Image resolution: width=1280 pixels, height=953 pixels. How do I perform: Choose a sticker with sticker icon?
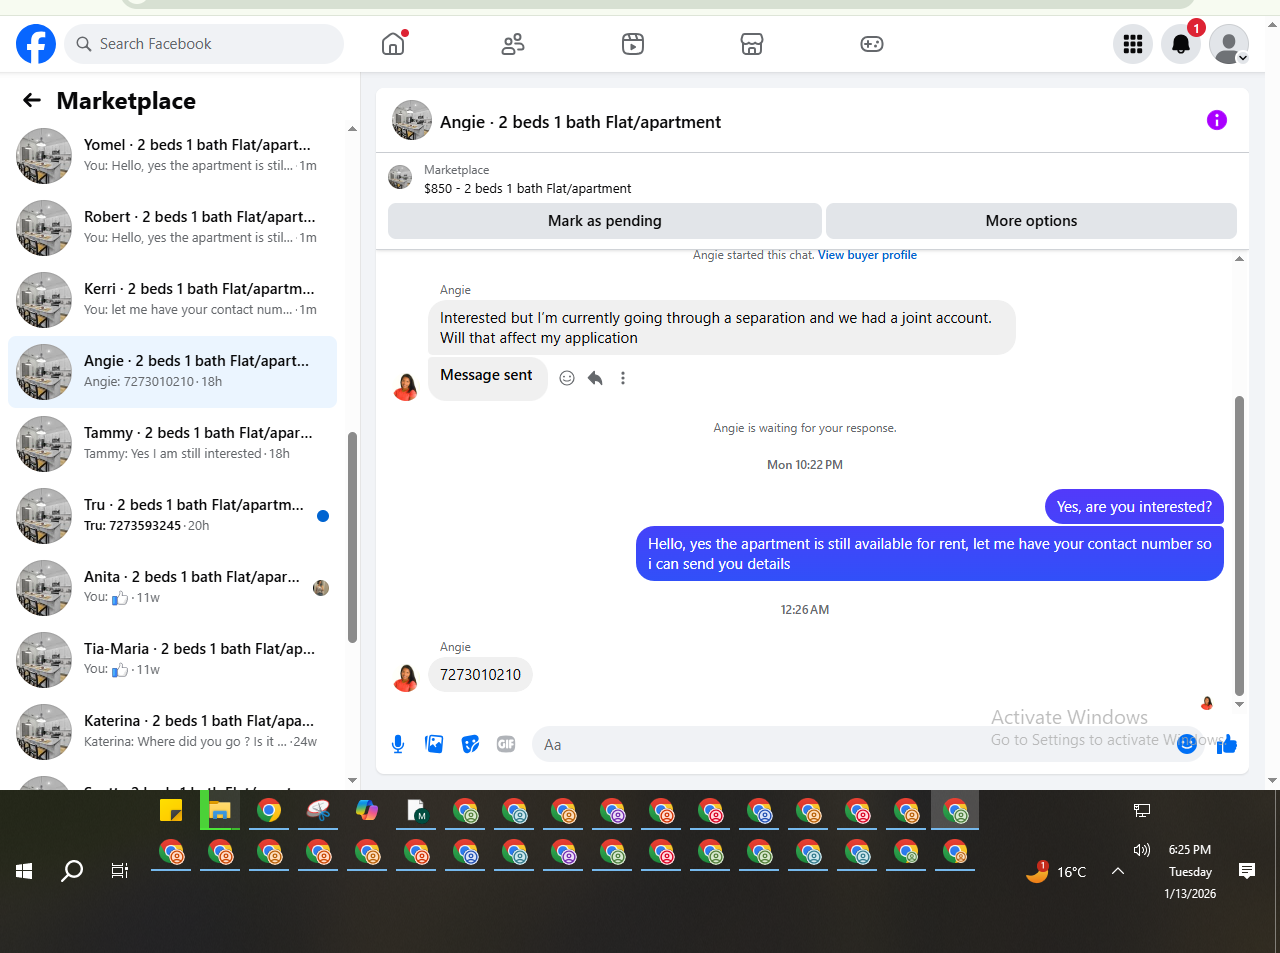pos(470,744)
